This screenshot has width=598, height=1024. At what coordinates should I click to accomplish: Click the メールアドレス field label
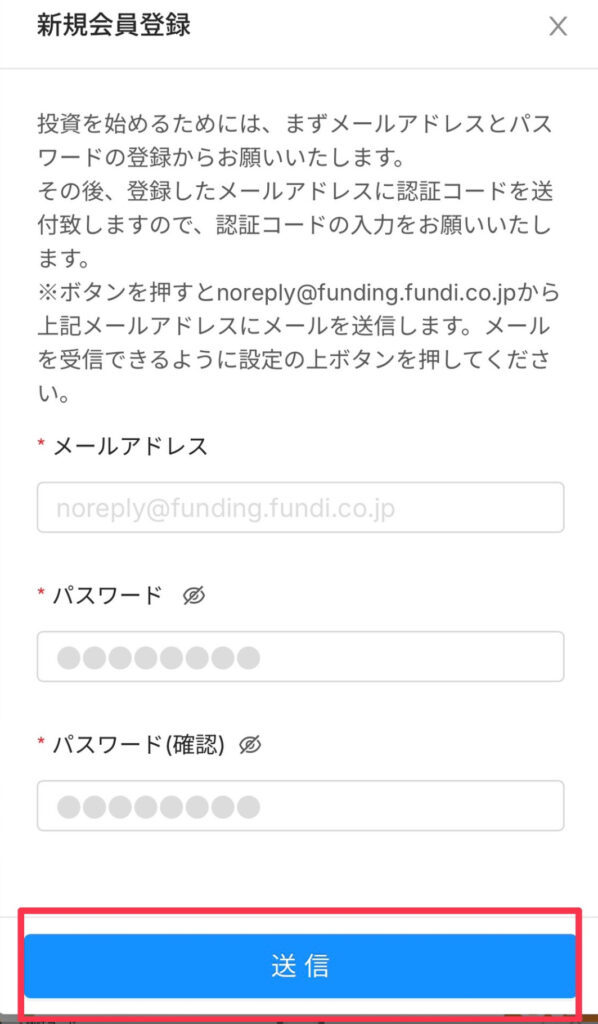pos(130,447)
